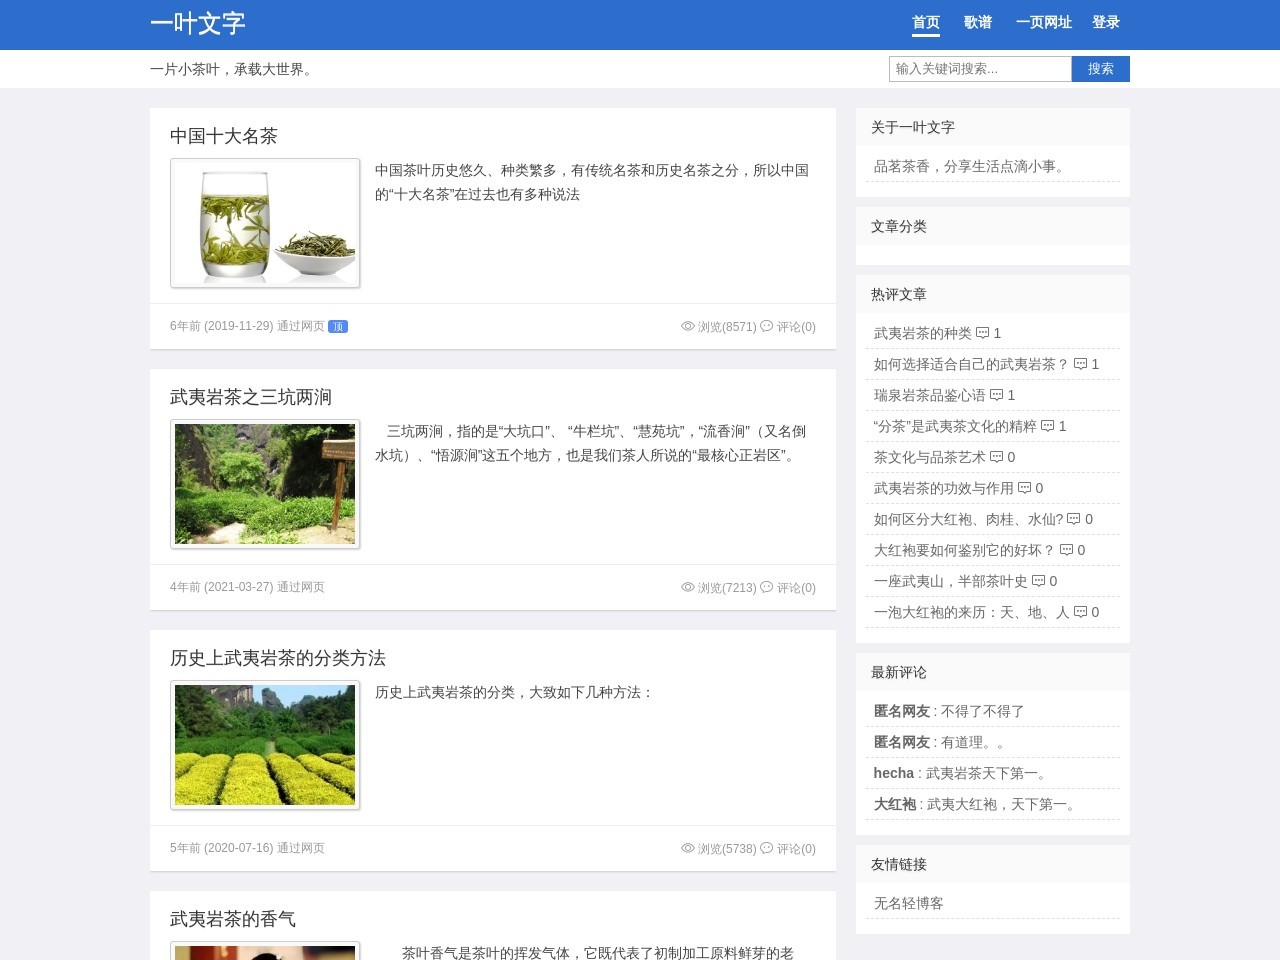The width and height of the screenshot is (1280, 960).
Task: Click the comment count icon next to 瑞泉岩茶品鉴心语
Action: point(996,395)
